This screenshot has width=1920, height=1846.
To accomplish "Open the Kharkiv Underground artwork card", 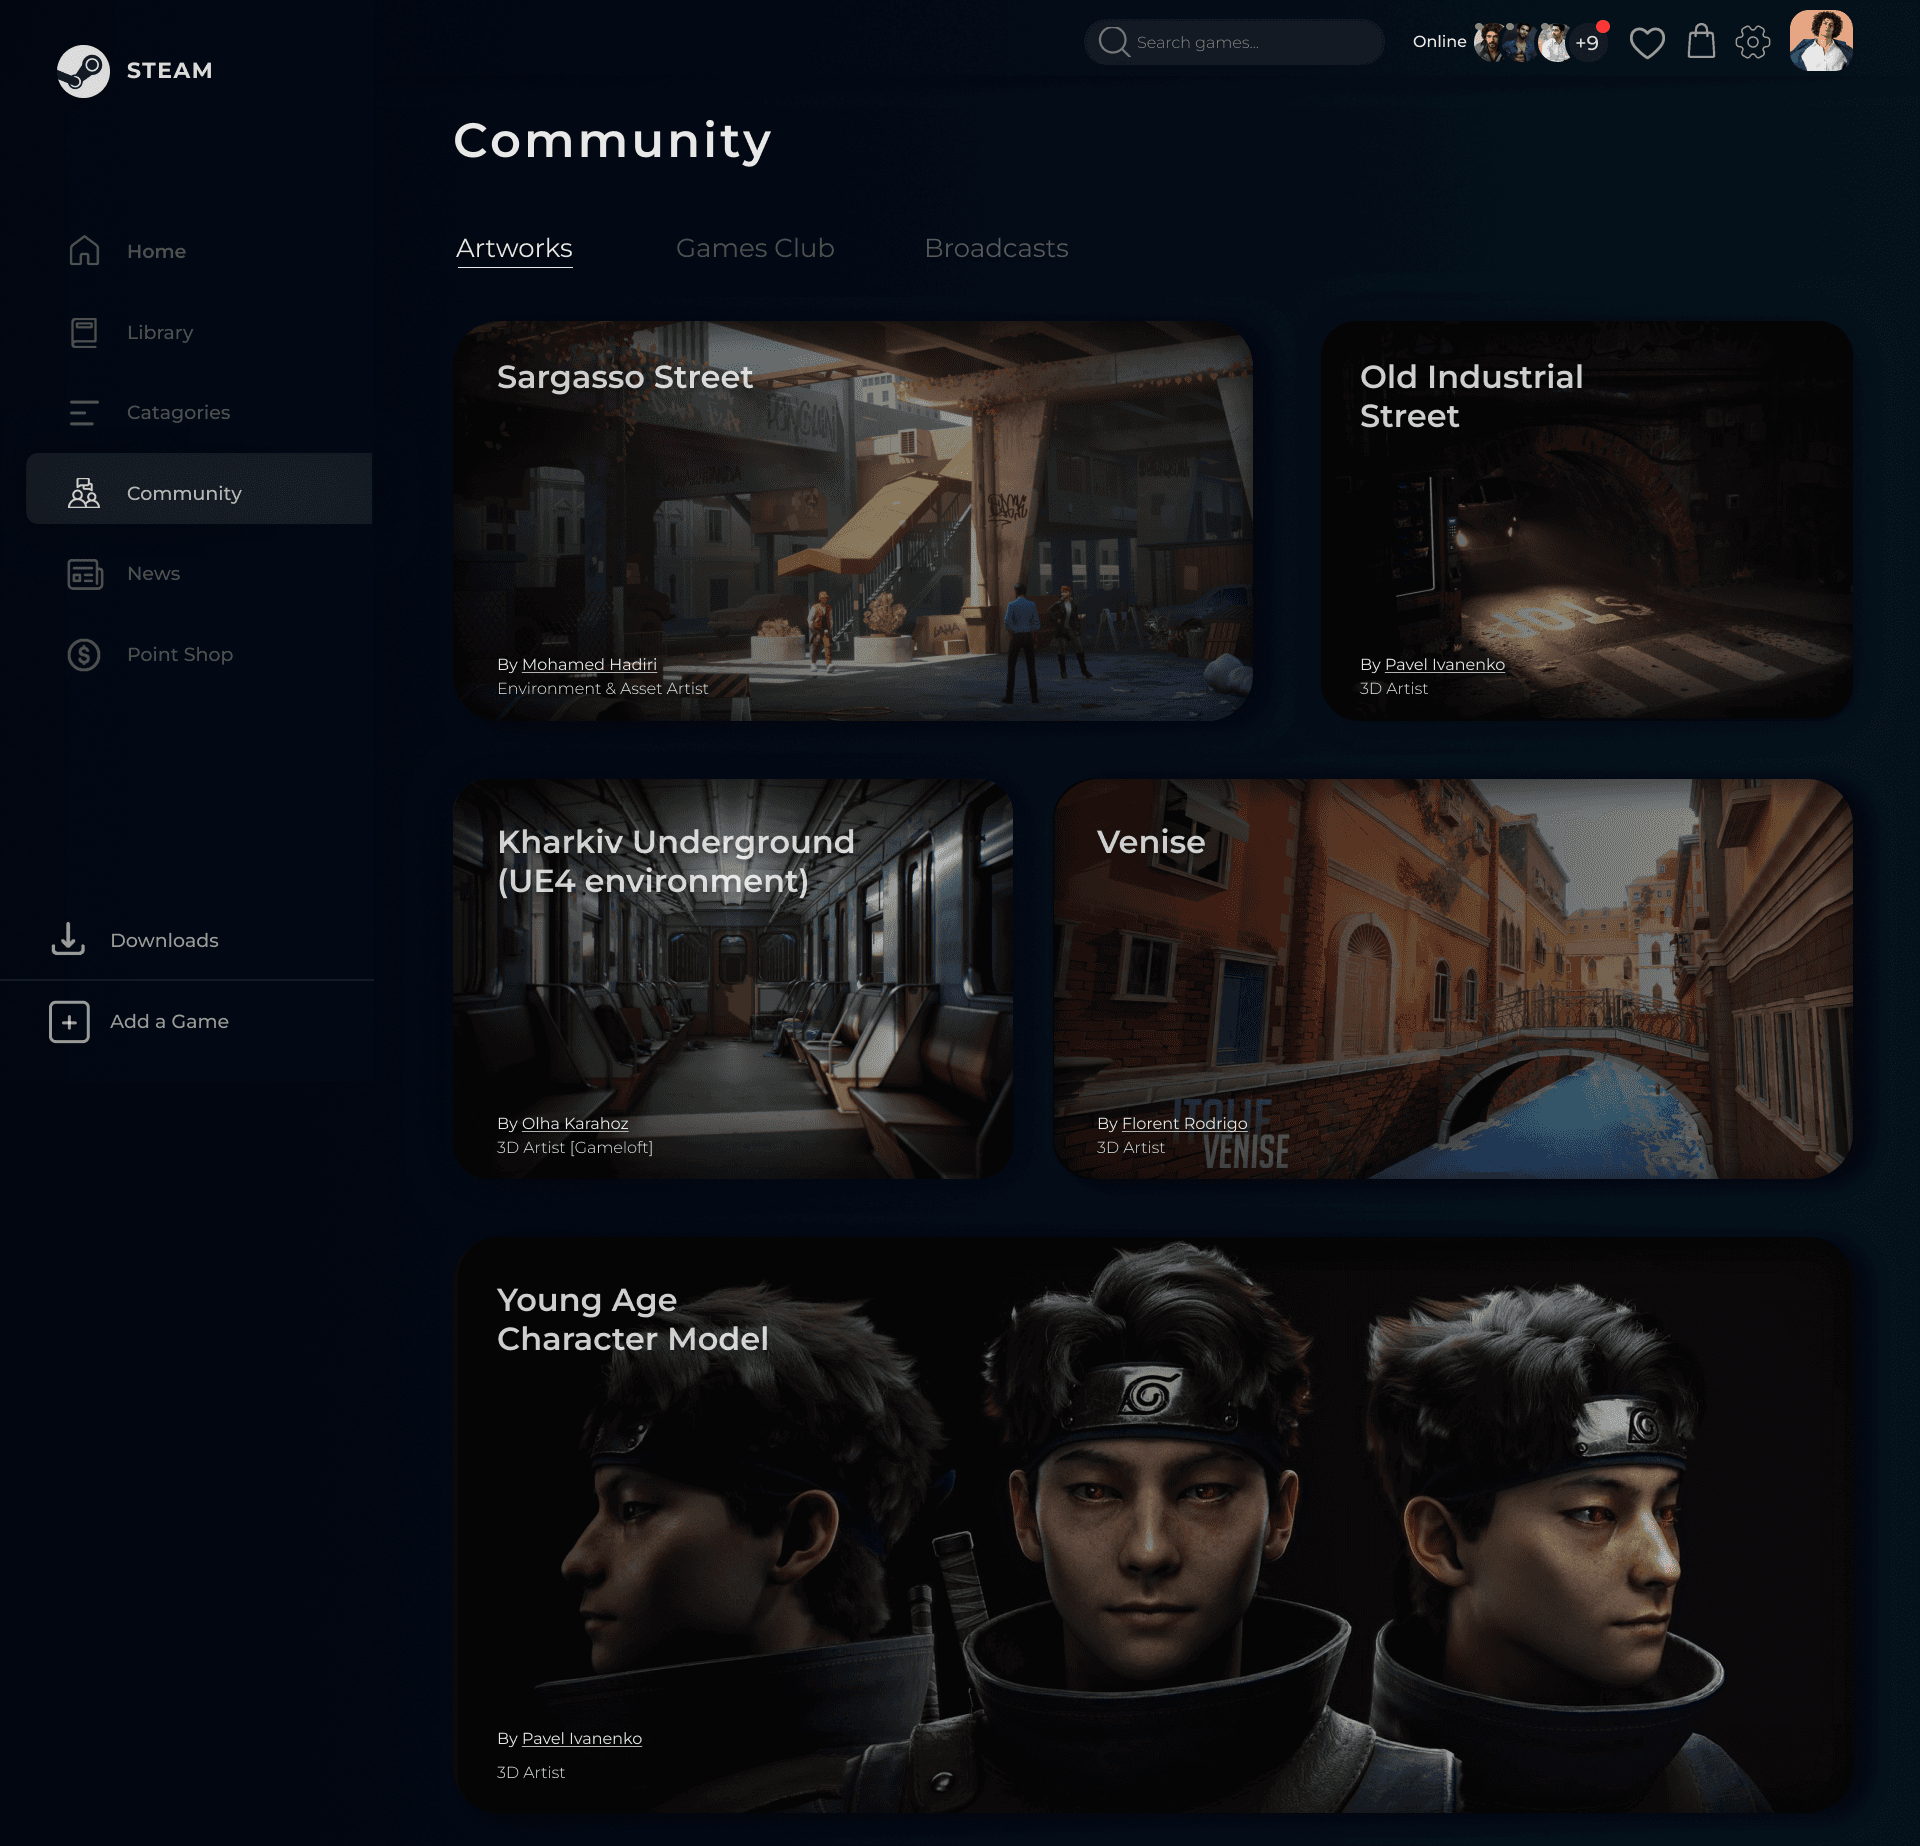I will 733,979.
